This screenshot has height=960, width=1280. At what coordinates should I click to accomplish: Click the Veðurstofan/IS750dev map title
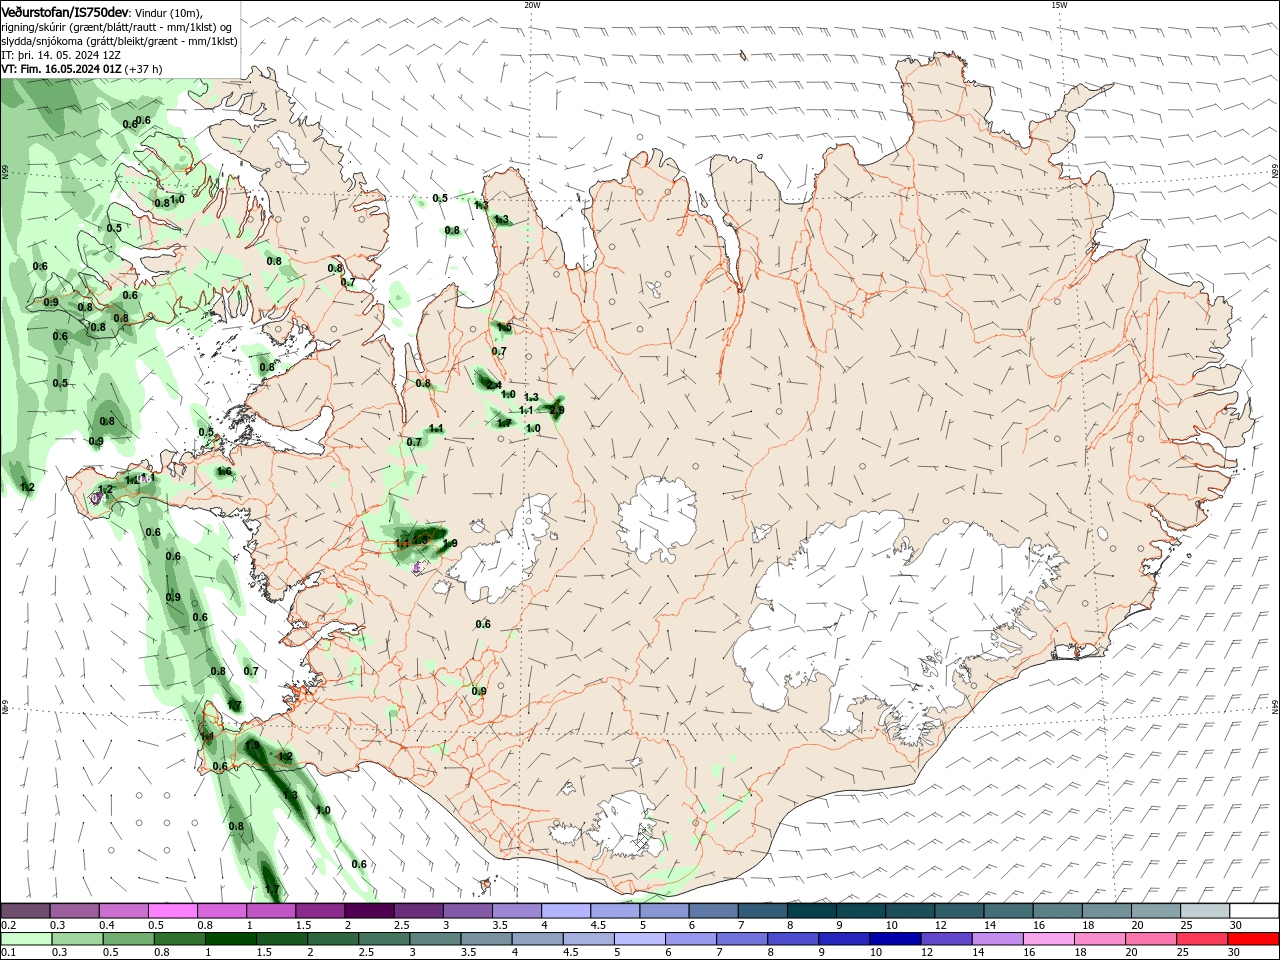(x=65, y=12)
